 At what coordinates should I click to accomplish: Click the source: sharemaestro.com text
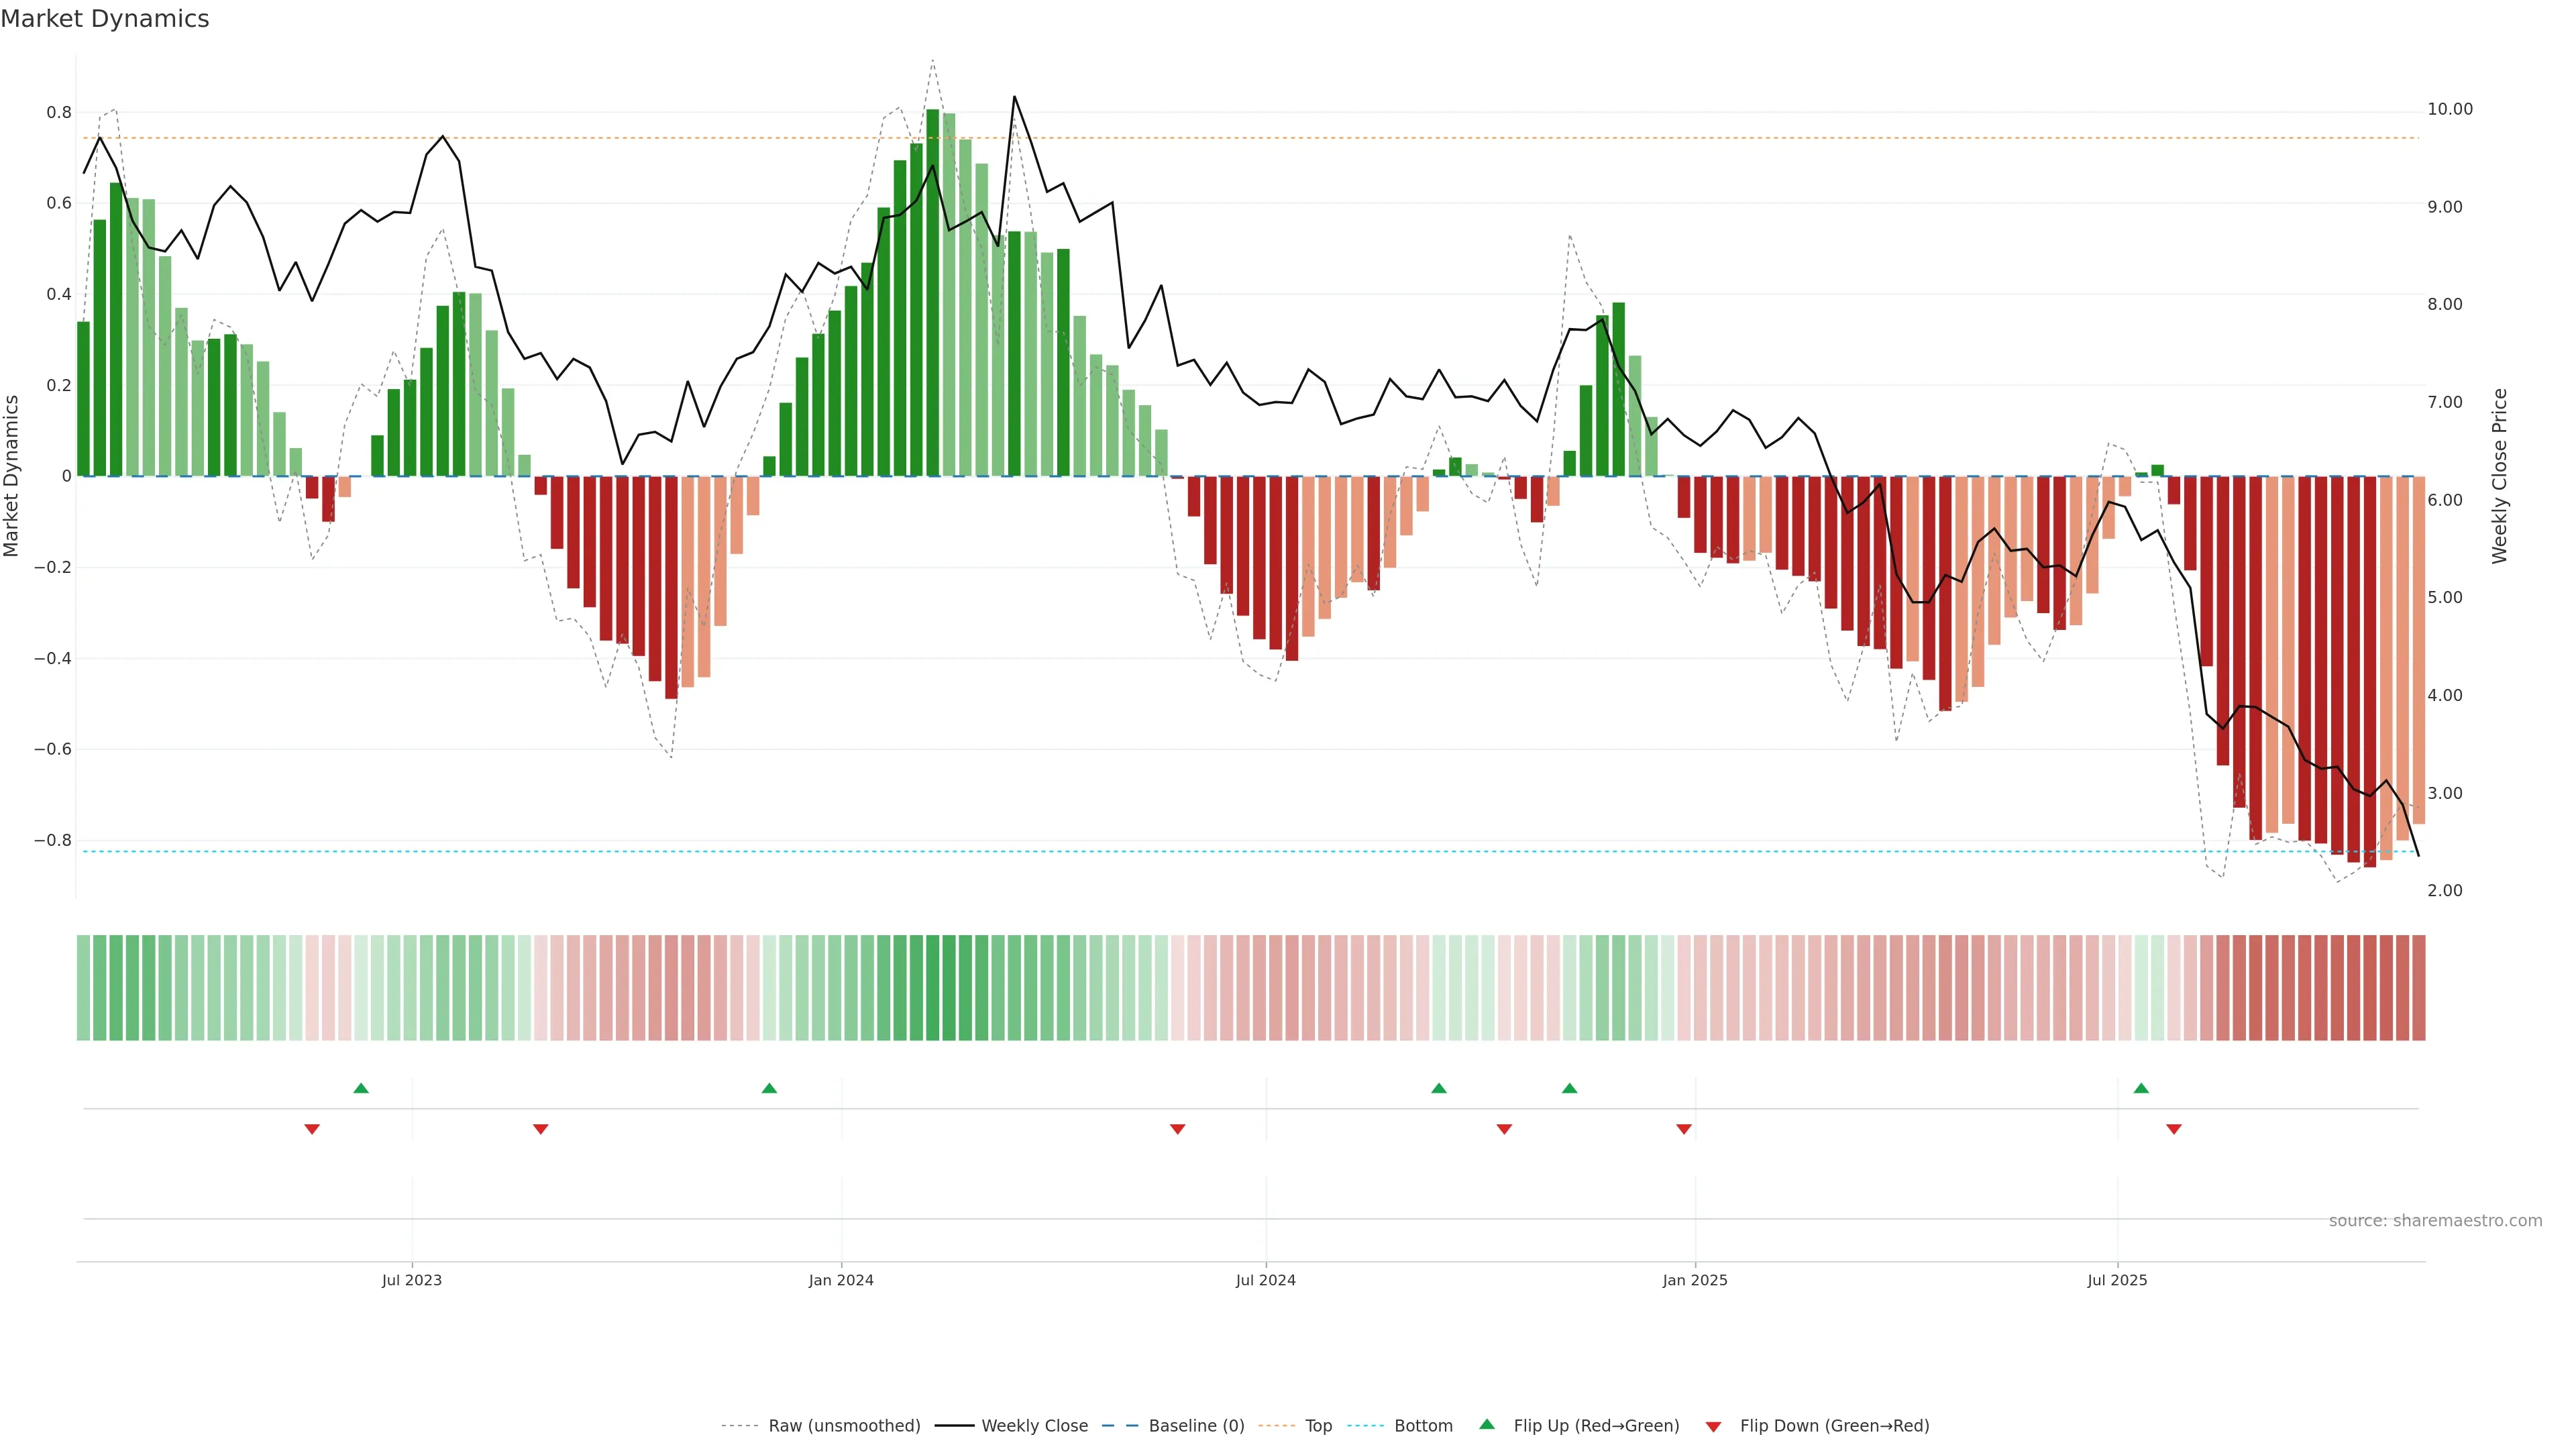coord(2435,1220)
